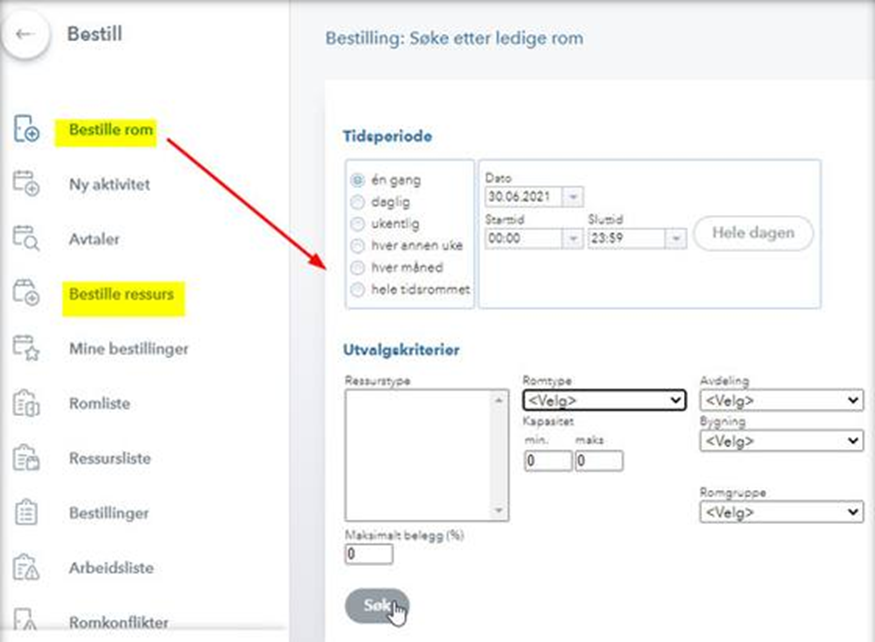Choose the 'hver måned' radio button

point(358,268)
